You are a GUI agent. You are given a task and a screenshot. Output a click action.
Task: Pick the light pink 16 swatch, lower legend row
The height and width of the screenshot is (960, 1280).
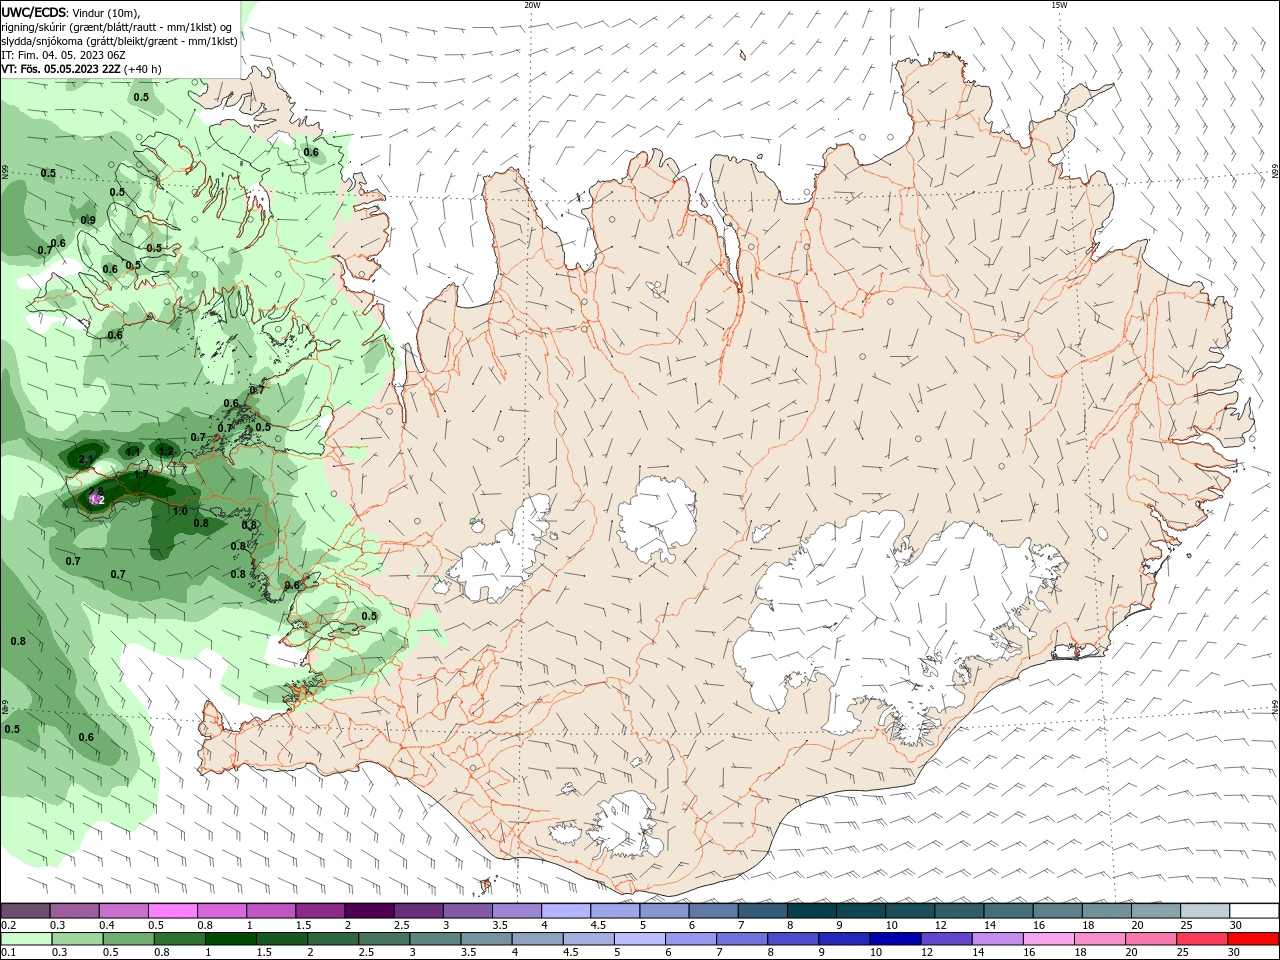click(x=1049, y=939)
